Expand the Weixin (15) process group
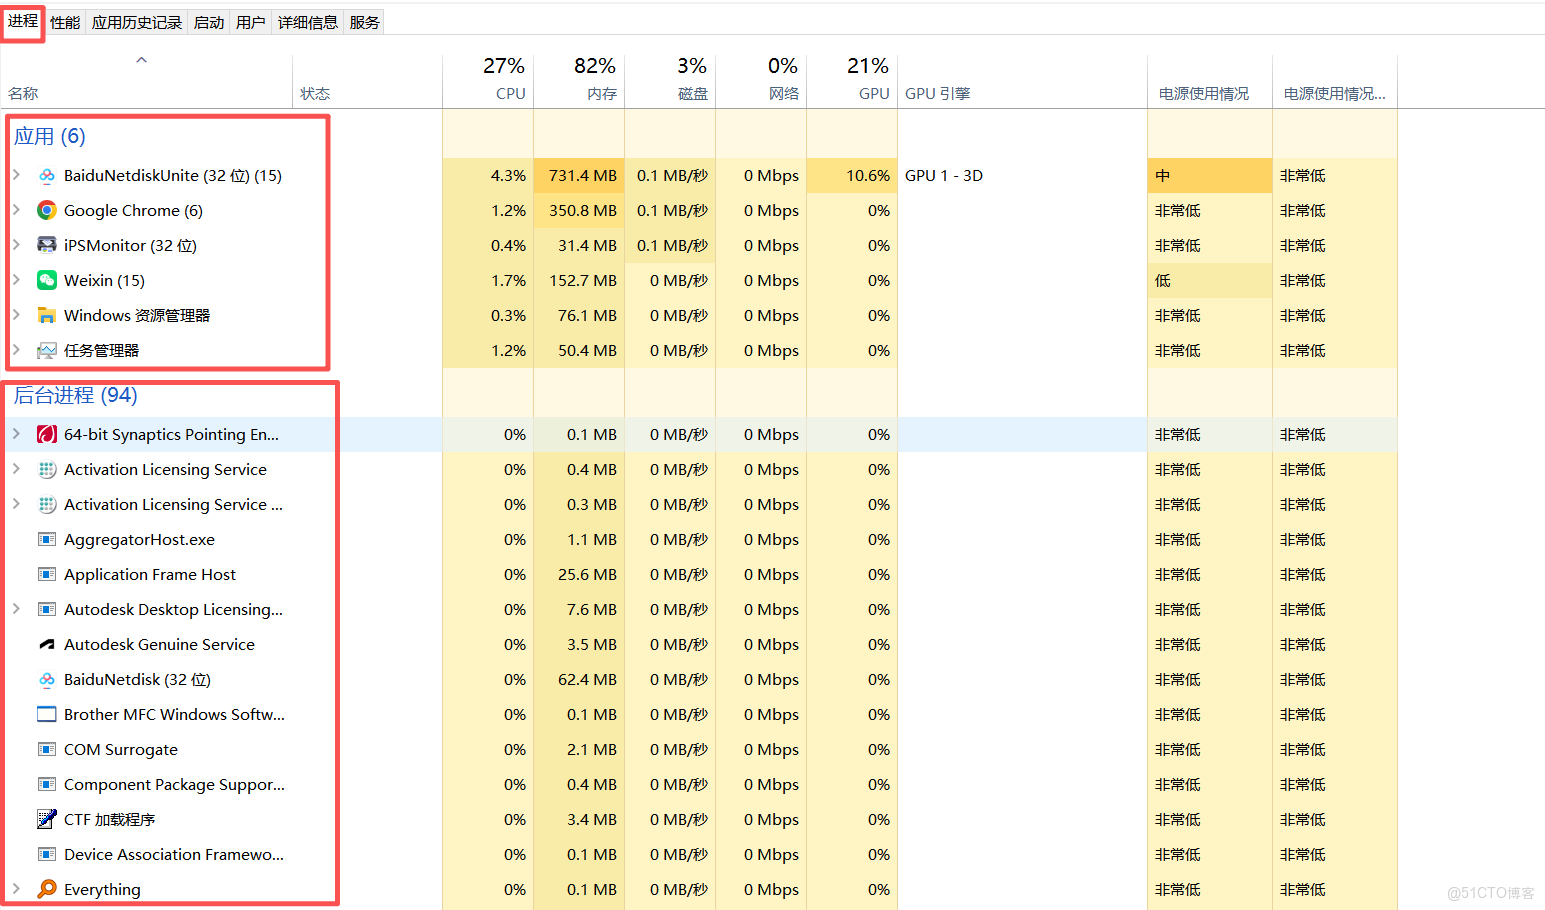Image resolution: width=1545 pixels, height=910 pixels. (16, 280)
